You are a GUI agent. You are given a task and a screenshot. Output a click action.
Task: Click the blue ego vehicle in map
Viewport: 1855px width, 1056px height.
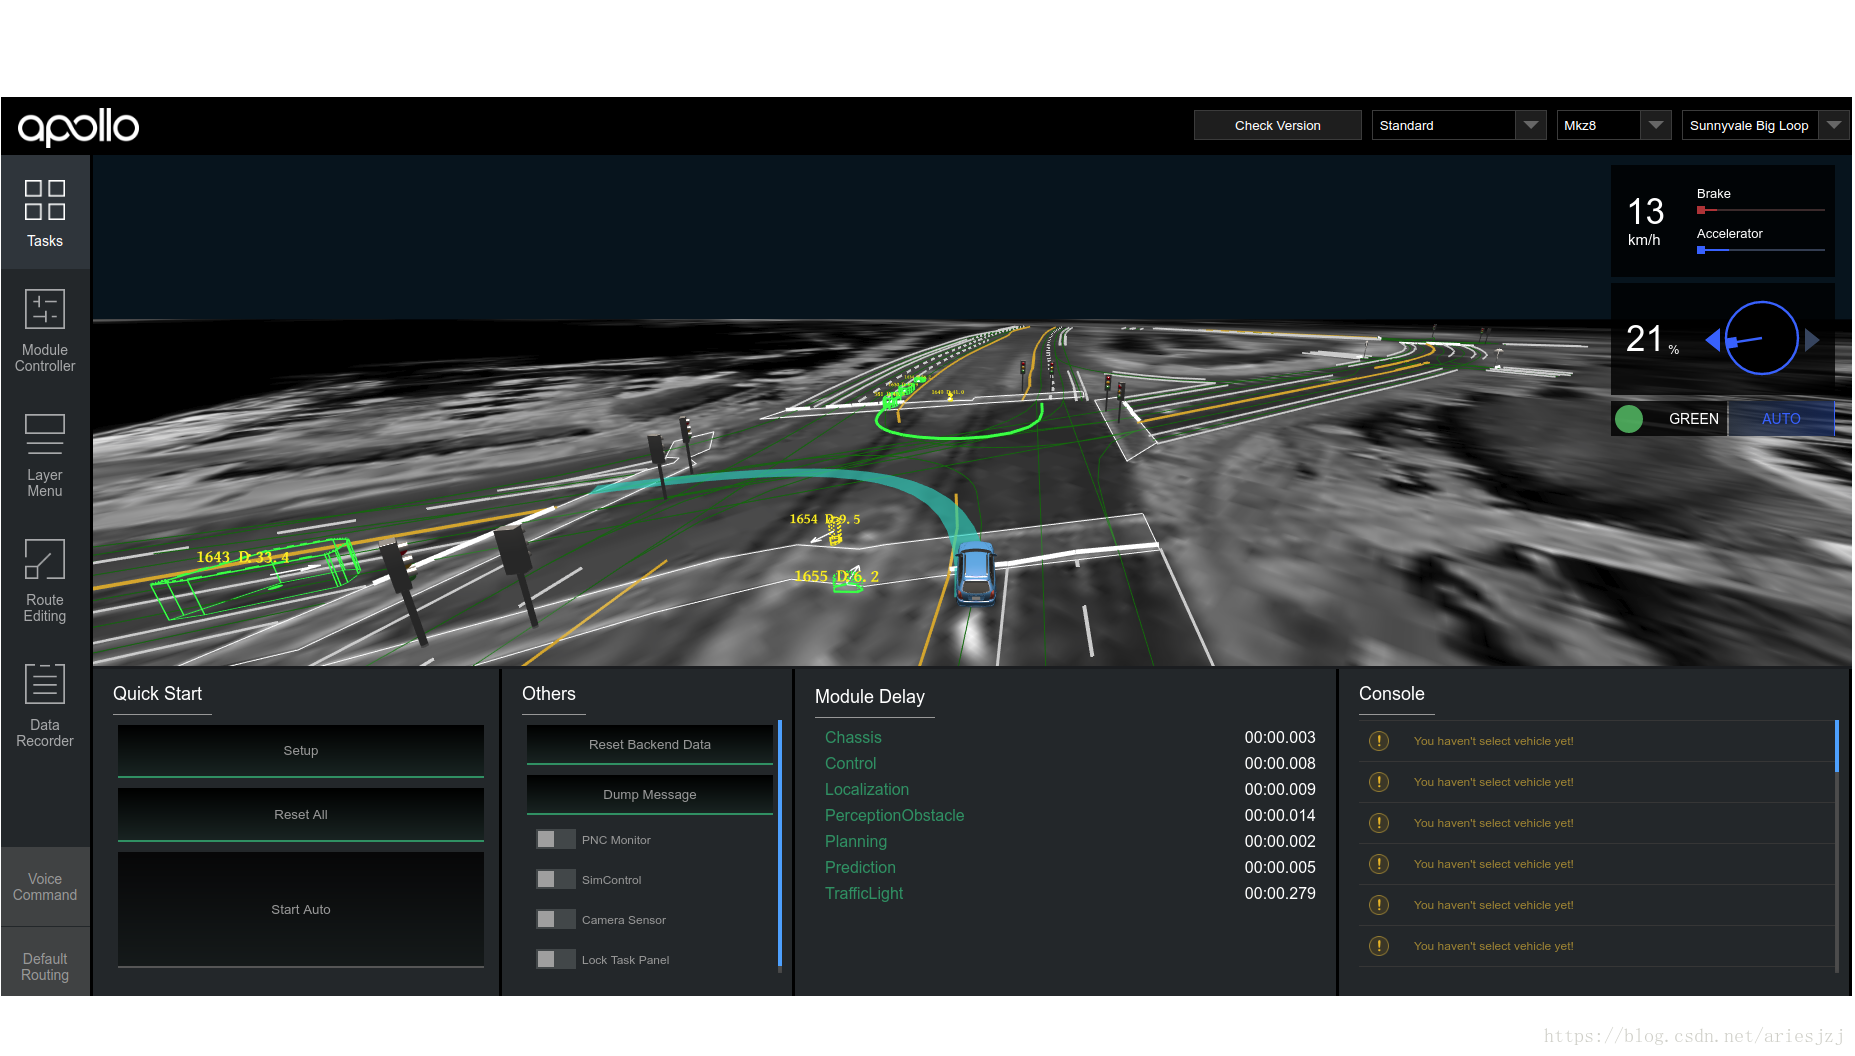(x=974, y=573)
